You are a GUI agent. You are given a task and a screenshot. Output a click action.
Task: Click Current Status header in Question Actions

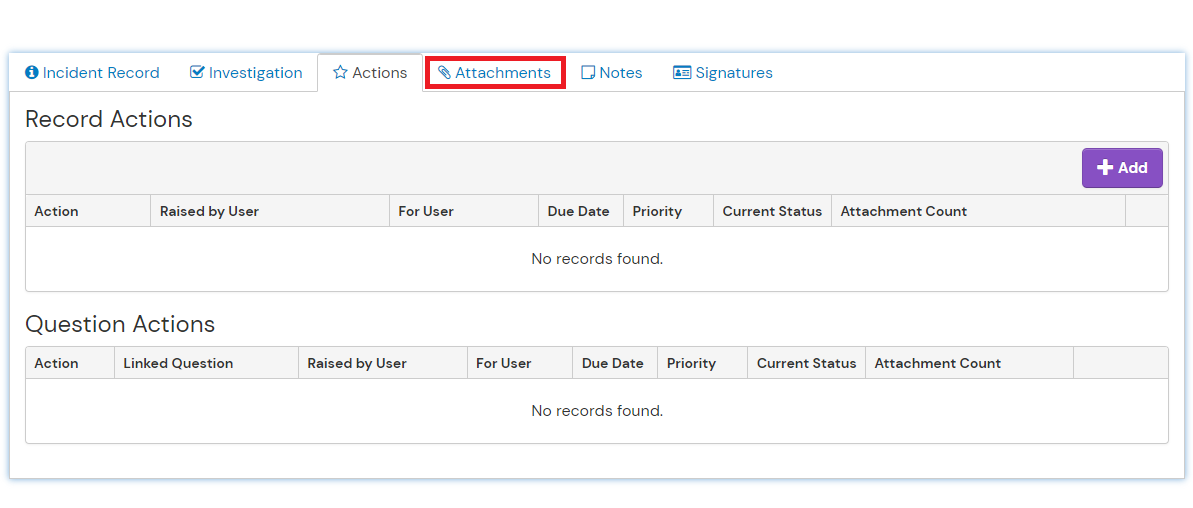tap(806, 363)
